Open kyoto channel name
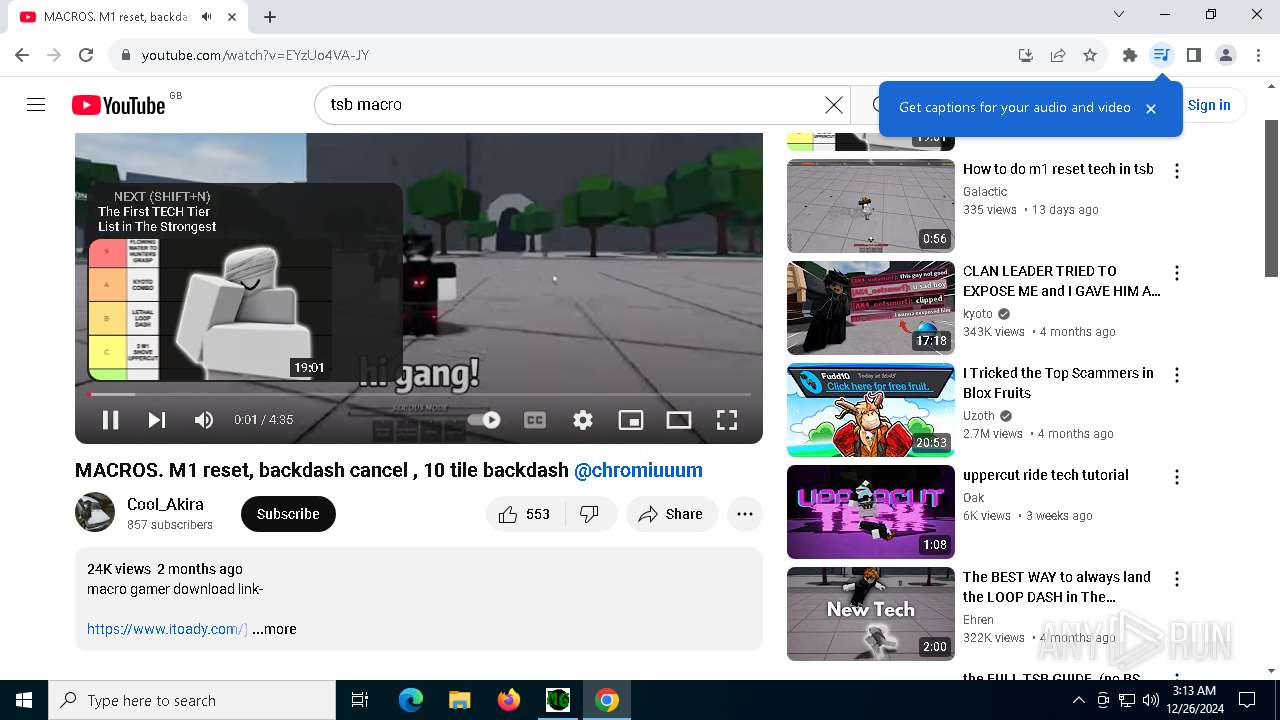The height and width of the screenshot is (720, 1280). tap(978, 313)
